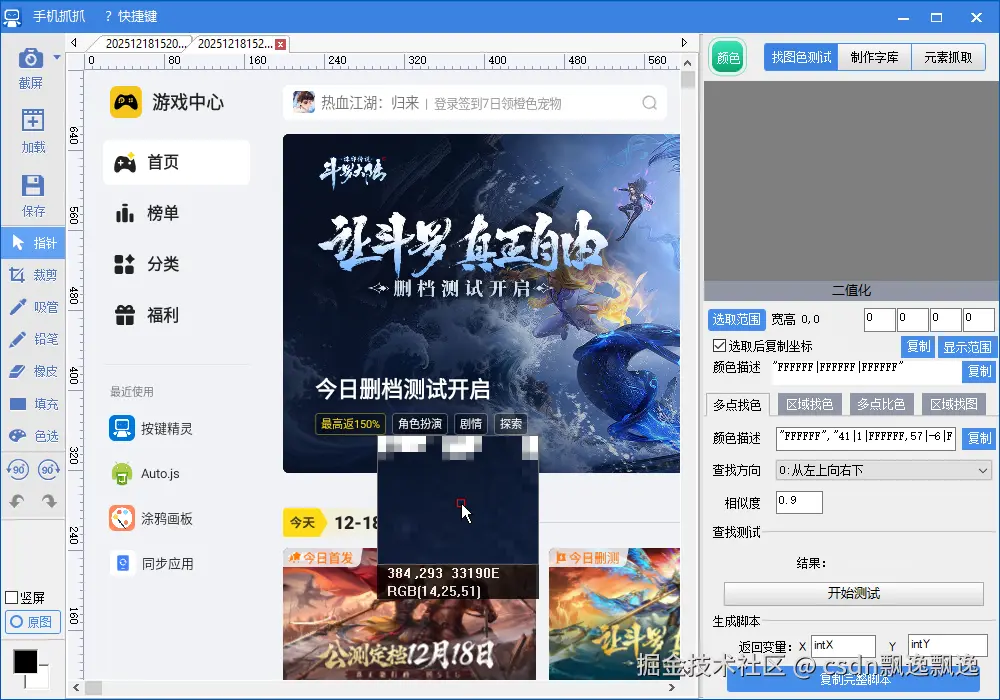Click the search magnifier icon in search bar
1000x700 pixels.
pos(649,103)
